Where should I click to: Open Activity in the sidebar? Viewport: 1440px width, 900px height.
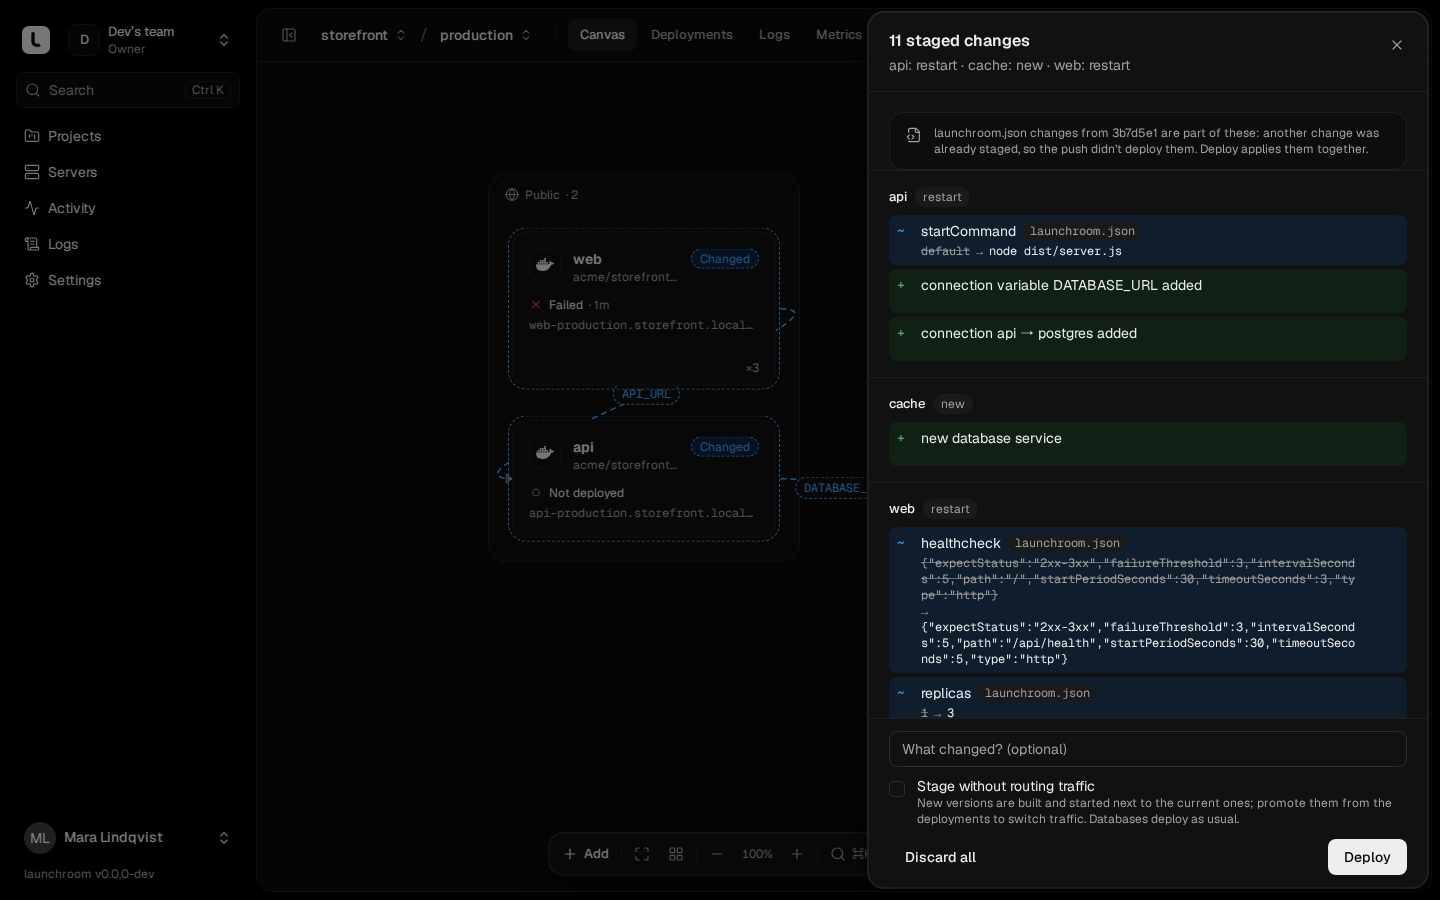tap(128, 208)
